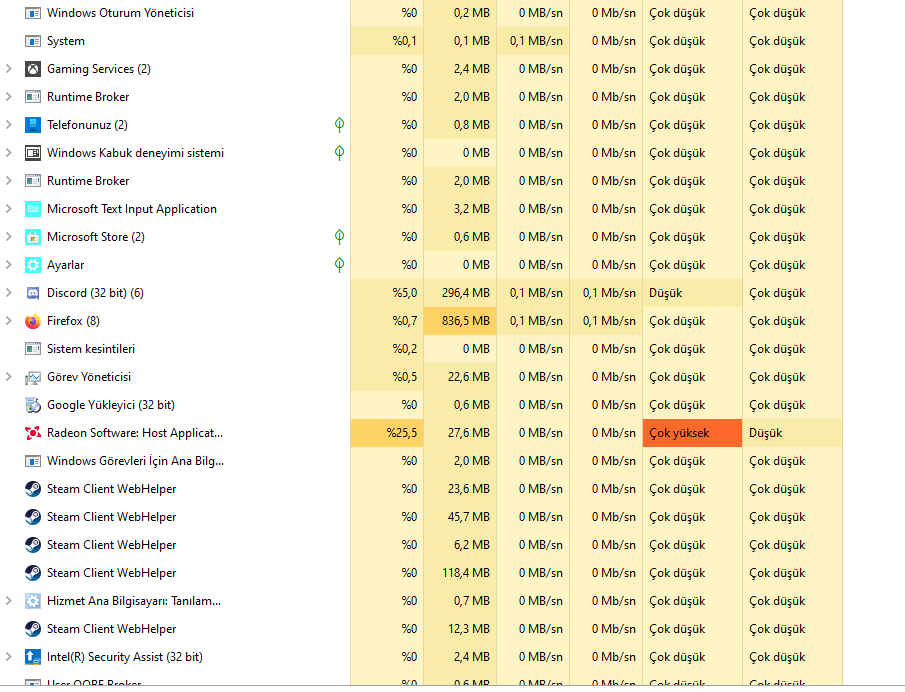Click the Düşük power usage cell for Discord

(692, 293)
